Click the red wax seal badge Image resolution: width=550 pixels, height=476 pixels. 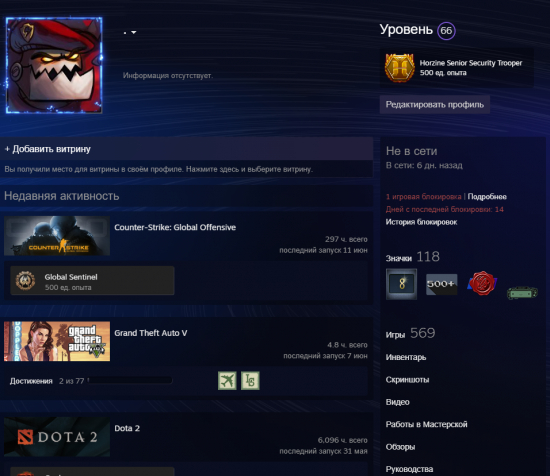click(x=482, y=283)
